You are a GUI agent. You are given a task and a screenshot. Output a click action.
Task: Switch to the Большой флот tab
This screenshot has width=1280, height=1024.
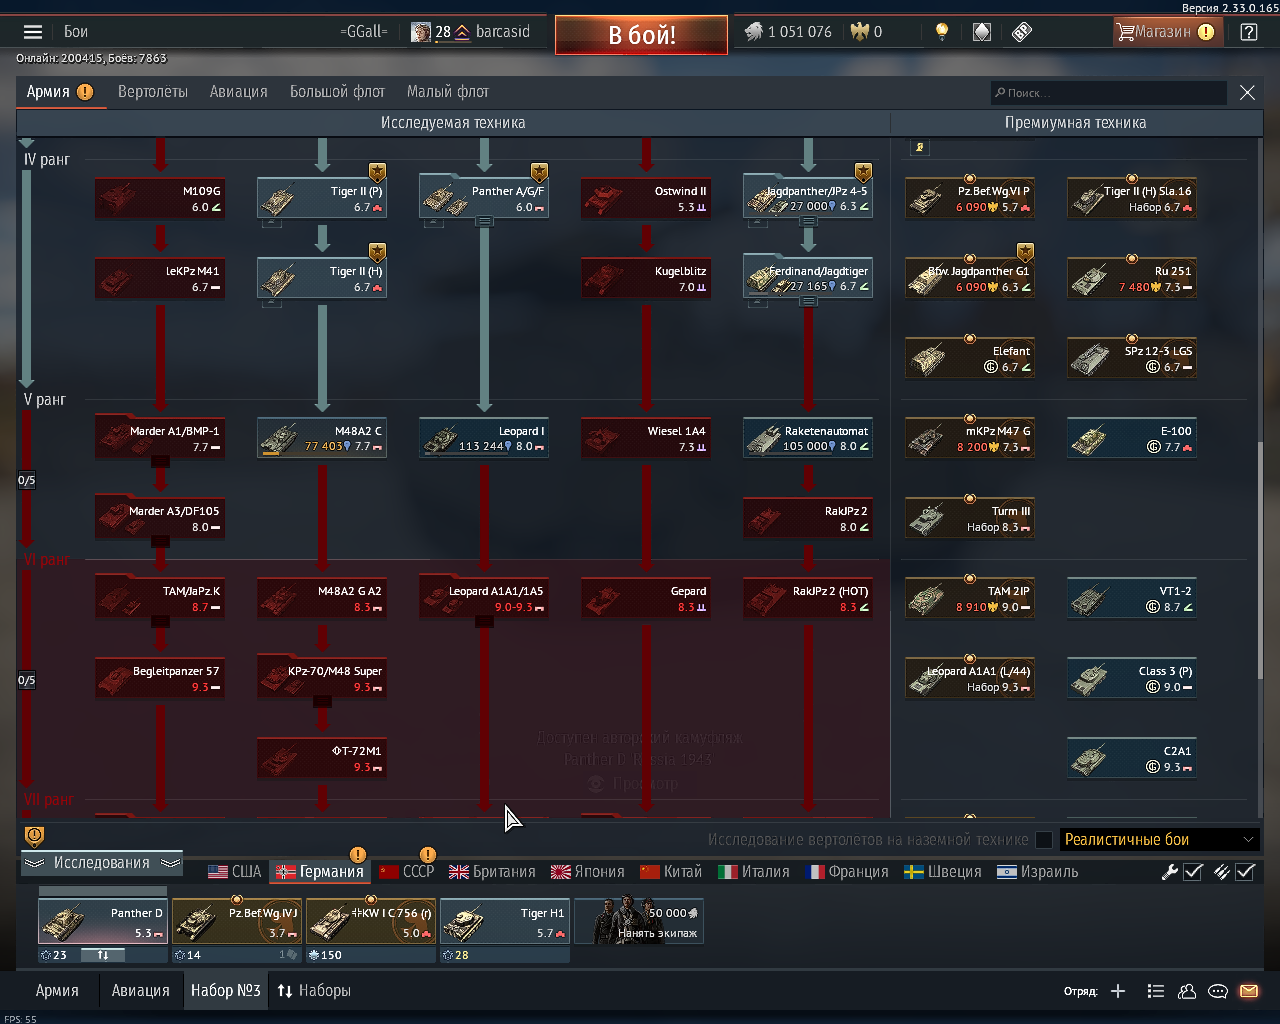click(x=337, y=92)
